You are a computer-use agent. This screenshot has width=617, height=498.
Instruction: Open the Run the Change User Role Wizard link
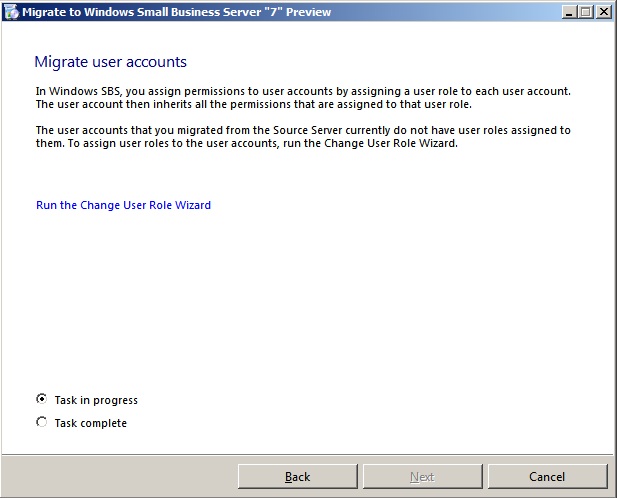coord(123,206)
